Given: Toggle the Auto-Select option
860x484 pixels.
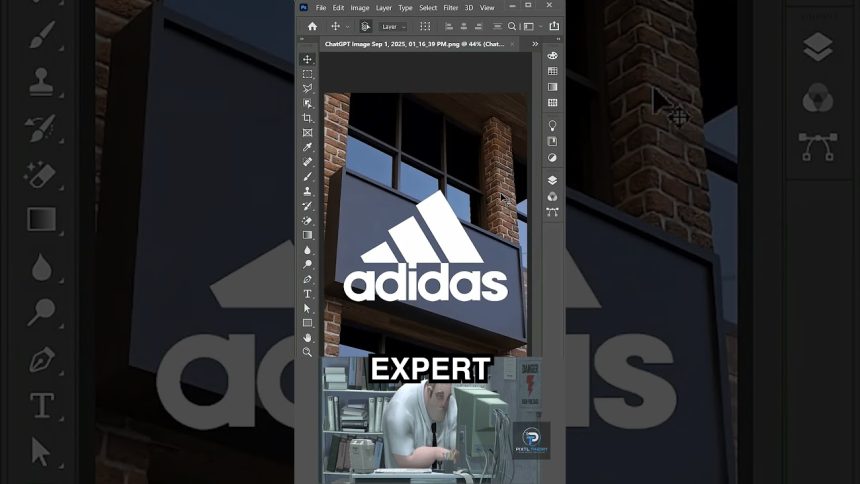Looking at the screenshot, I should 365,26.
